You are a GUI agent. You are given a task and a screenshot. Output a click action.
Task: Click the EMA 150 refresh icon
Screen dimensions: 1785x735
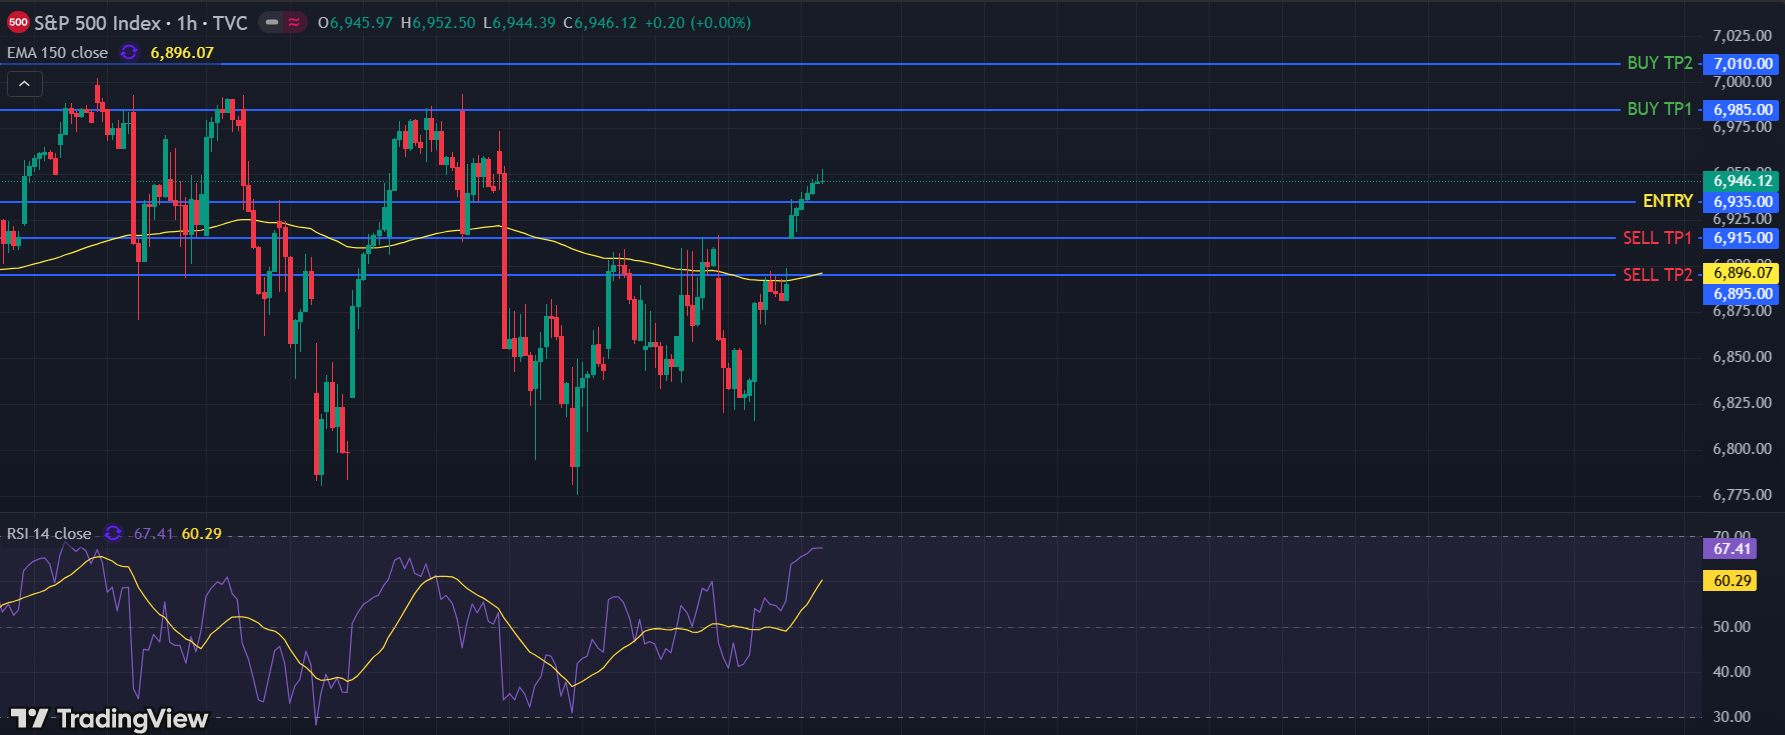(x=129, y=53)
